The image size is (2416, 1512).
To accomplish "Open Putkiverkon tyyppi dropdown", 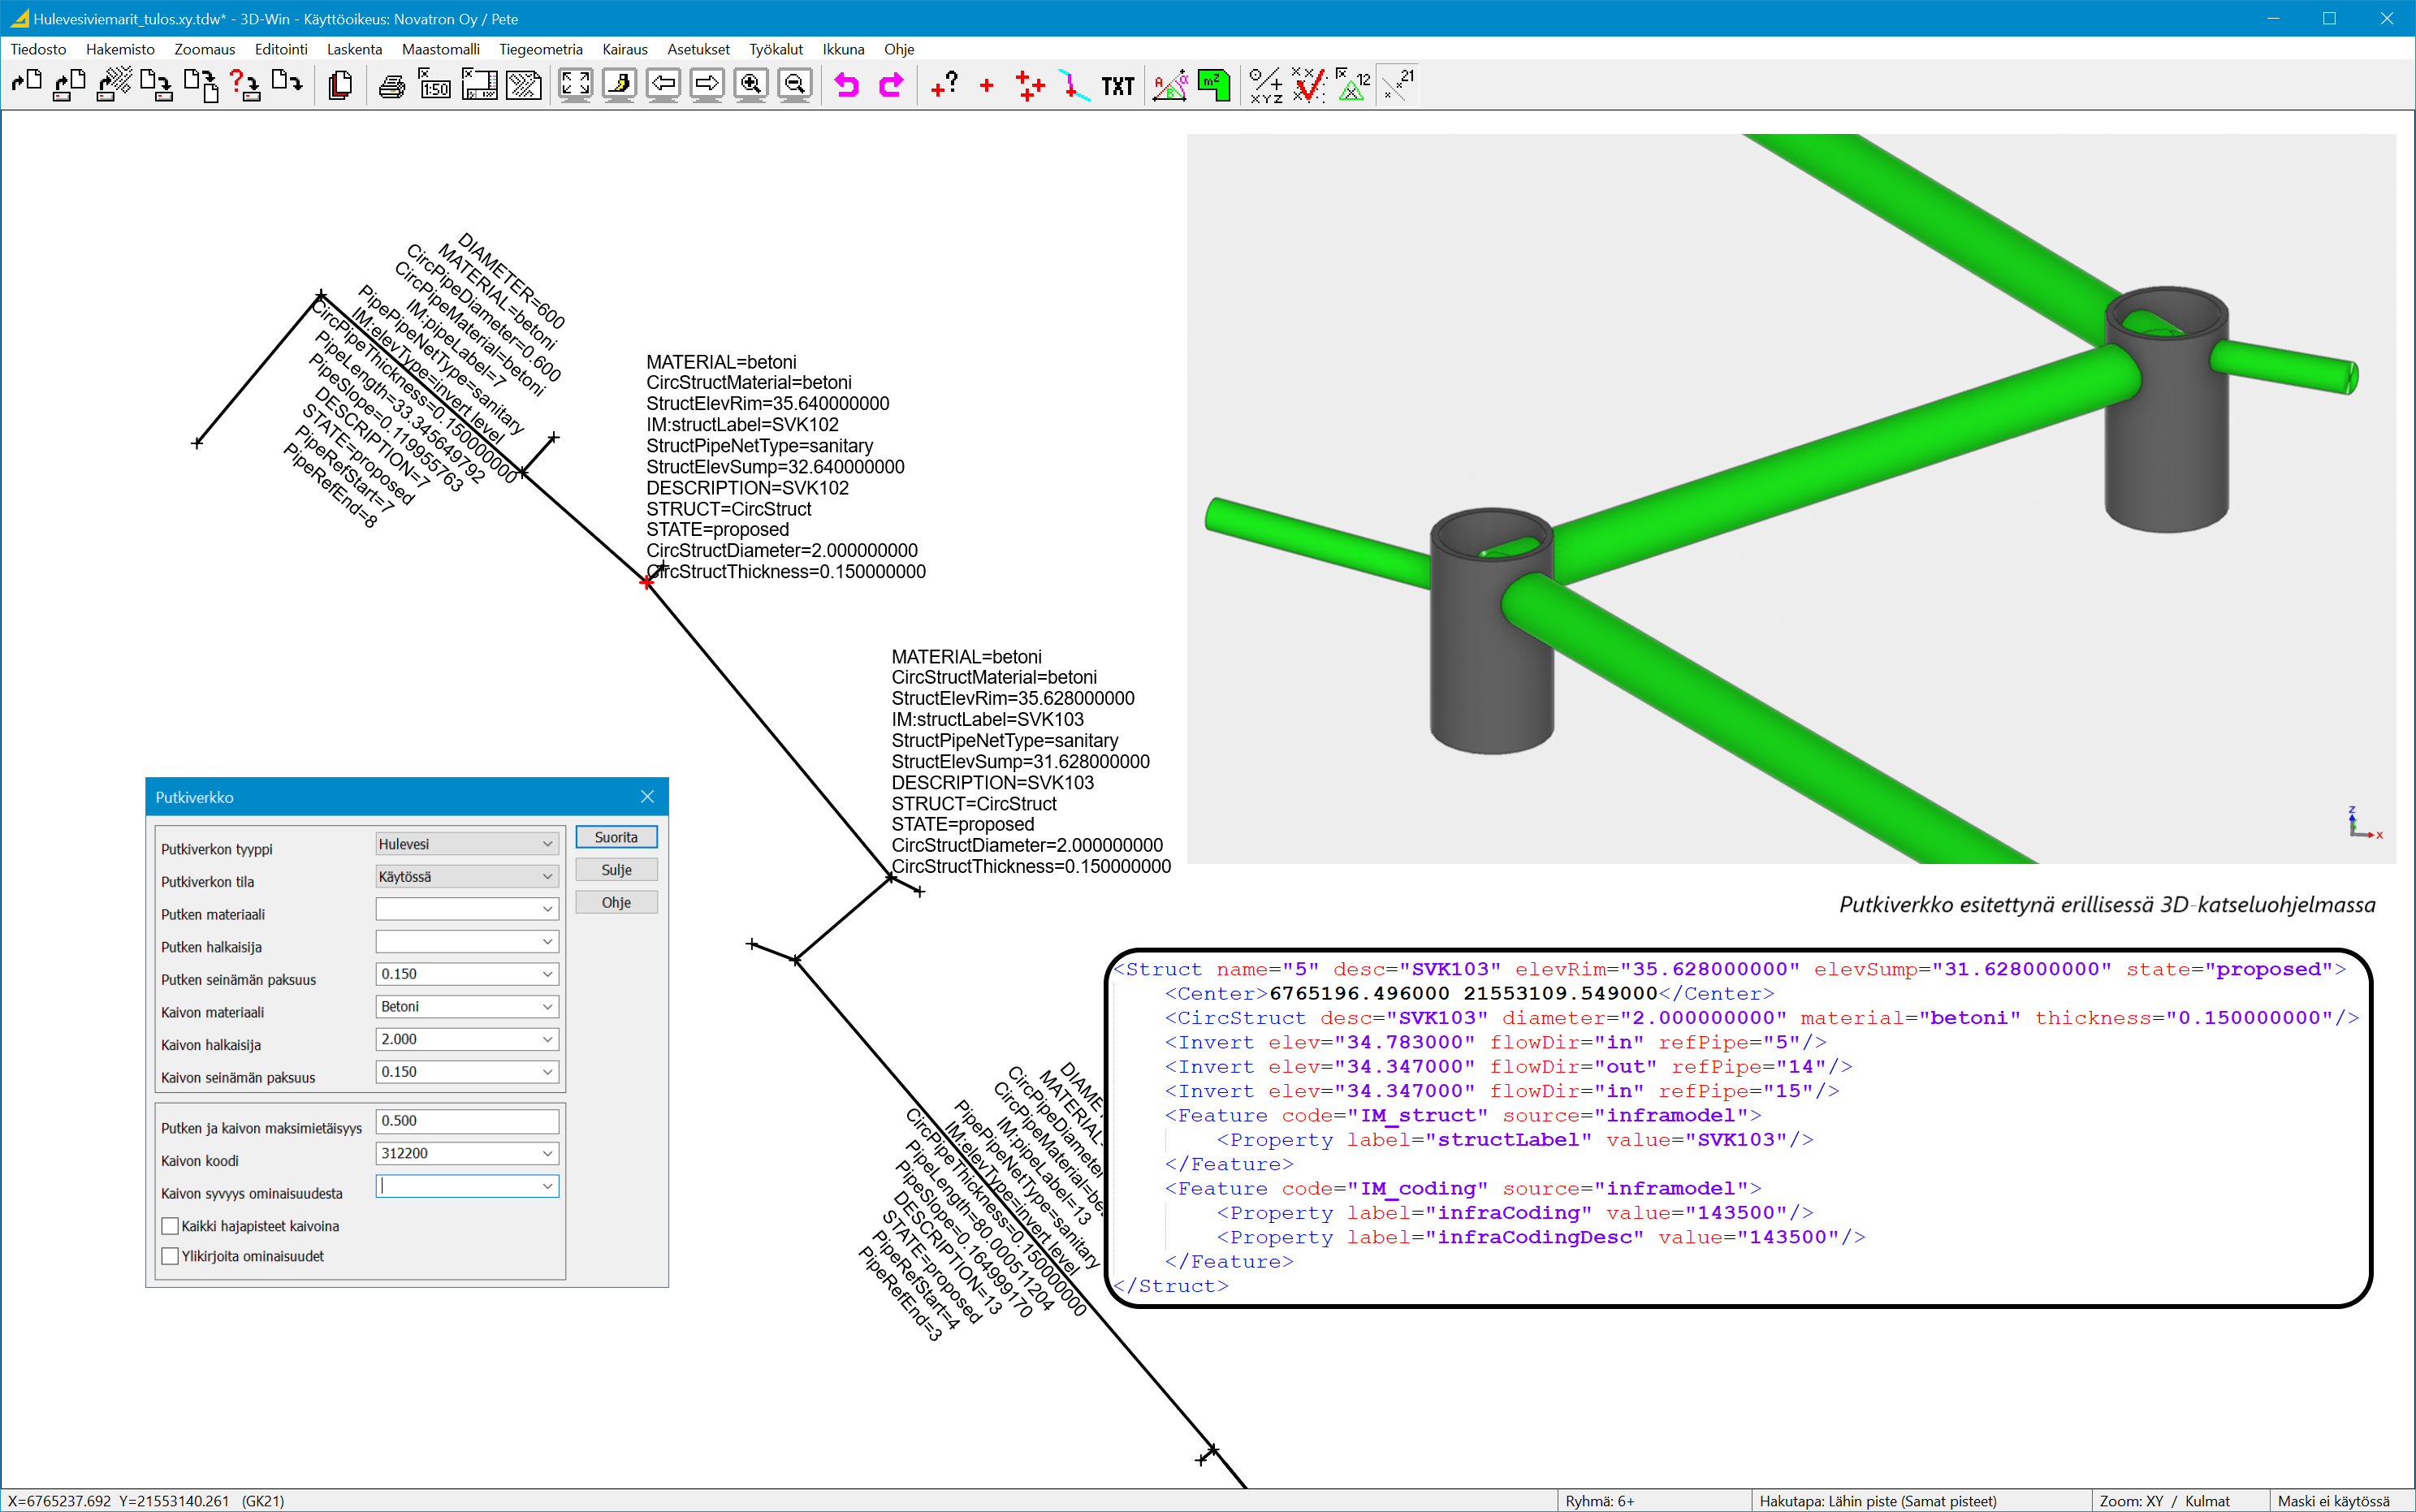I will coord(466,844).
